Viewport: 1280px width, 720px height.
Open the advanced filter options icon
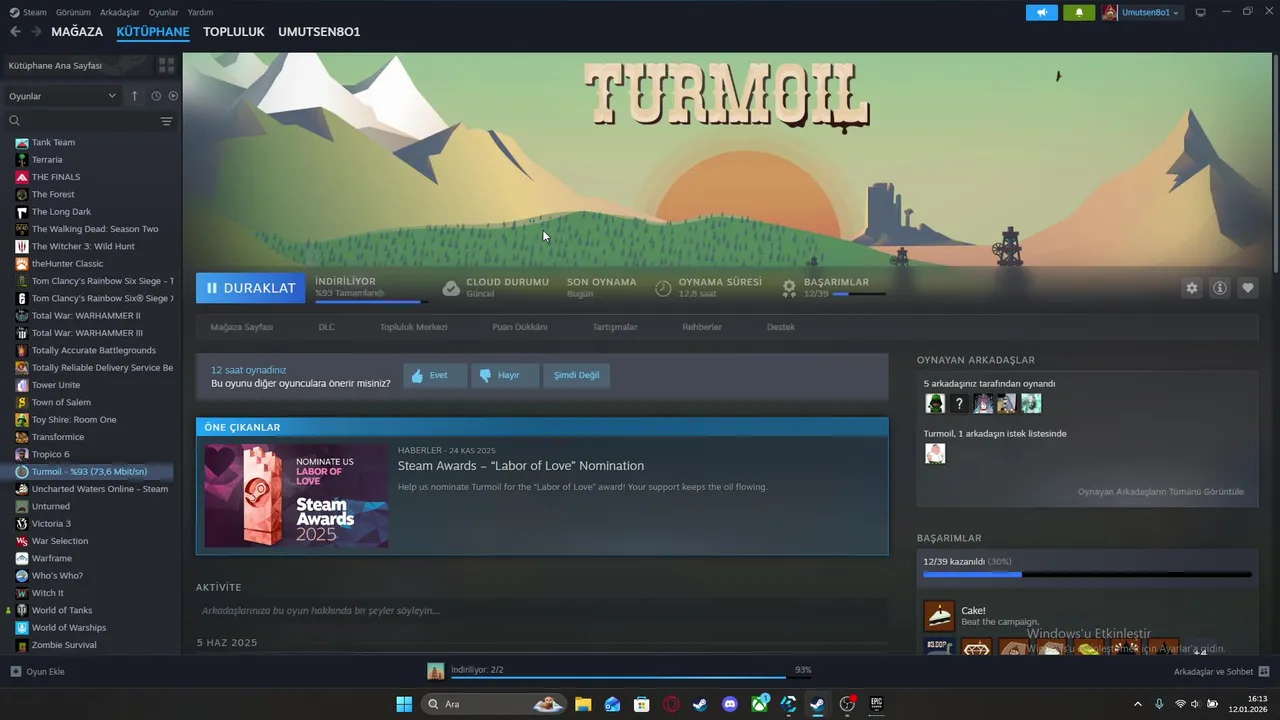(x=166, y=121)
